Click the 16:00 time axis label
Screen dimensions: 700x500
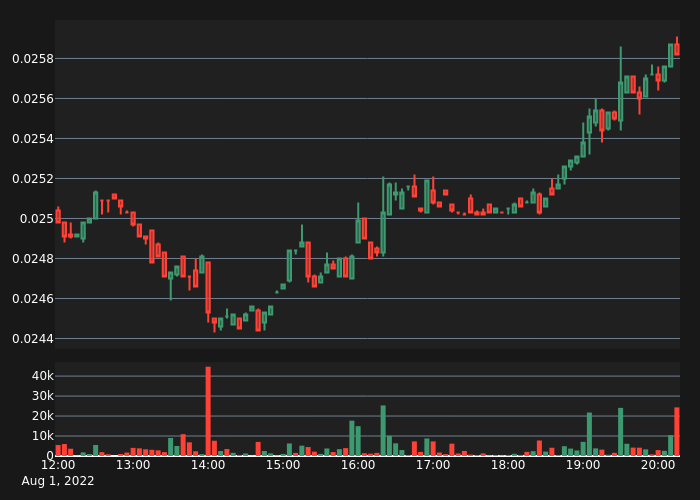[358, 465]
